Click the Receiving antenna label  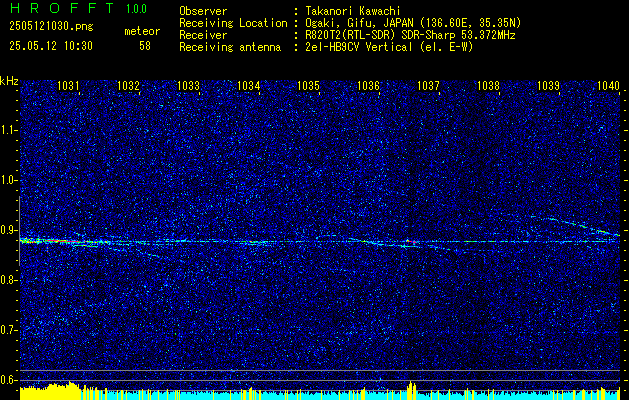pos(230,47)
